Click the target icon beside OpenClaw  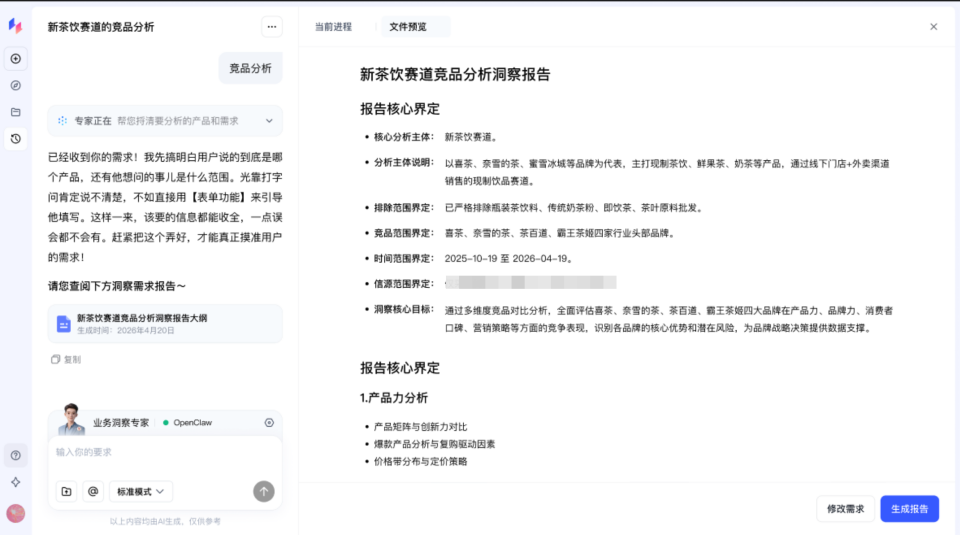[x=269, y=423]
